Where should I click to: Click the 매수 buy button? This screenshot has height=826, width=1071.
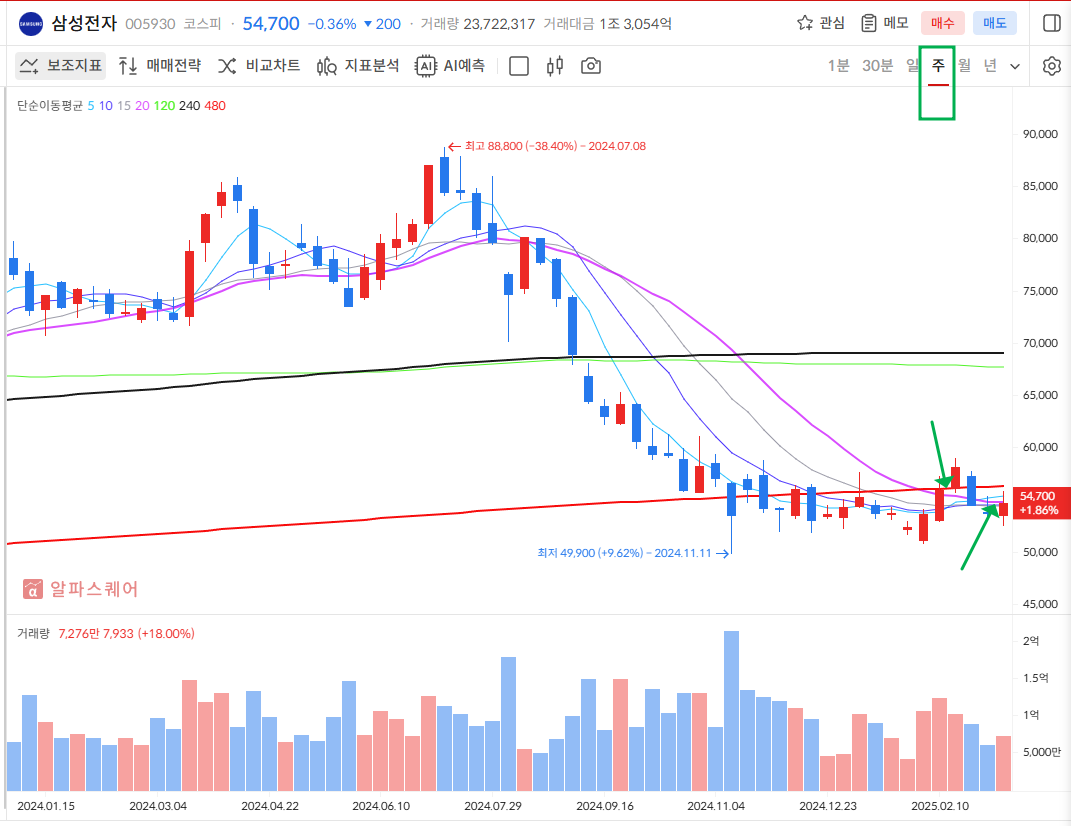pyautogui.click(x=942, y=23)
